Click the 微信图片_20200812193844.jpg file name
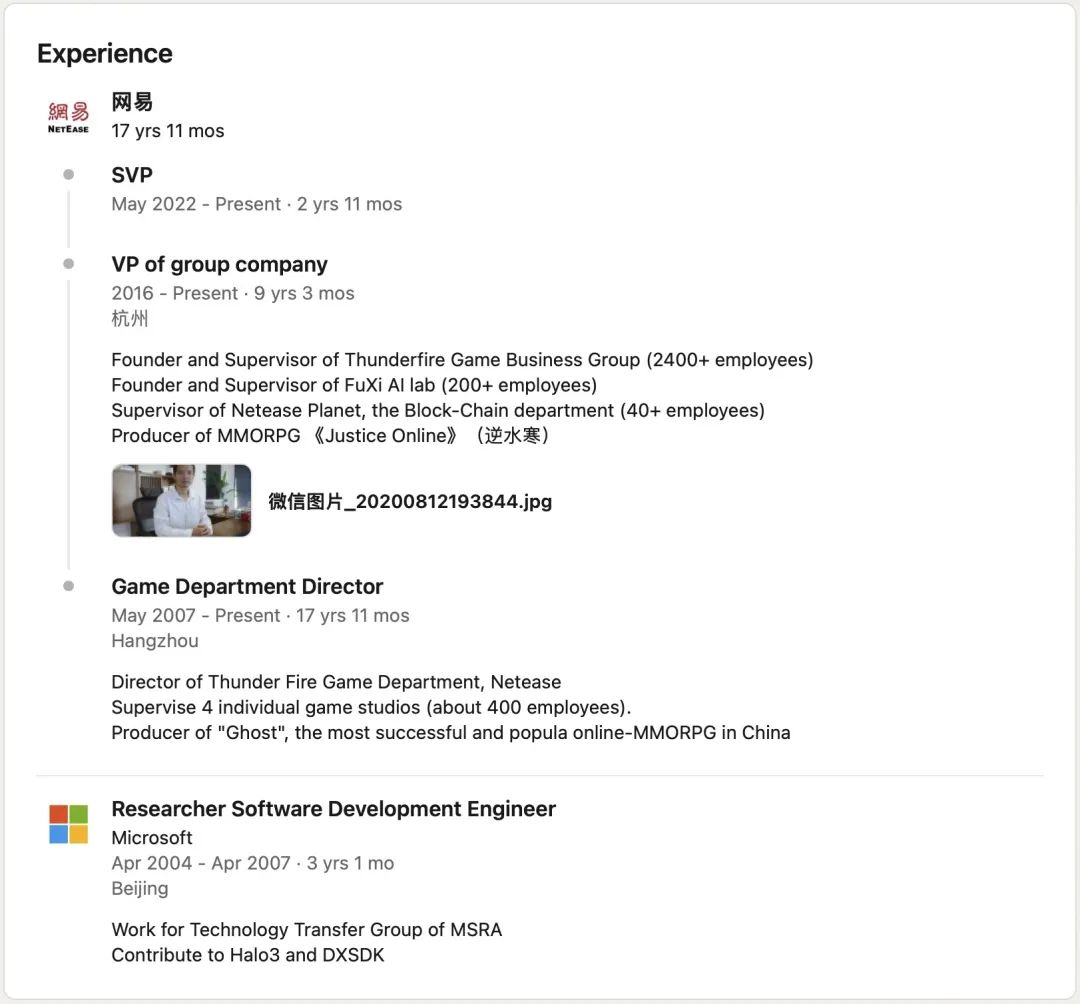The image size is (1080, 1004). (410, 502)
